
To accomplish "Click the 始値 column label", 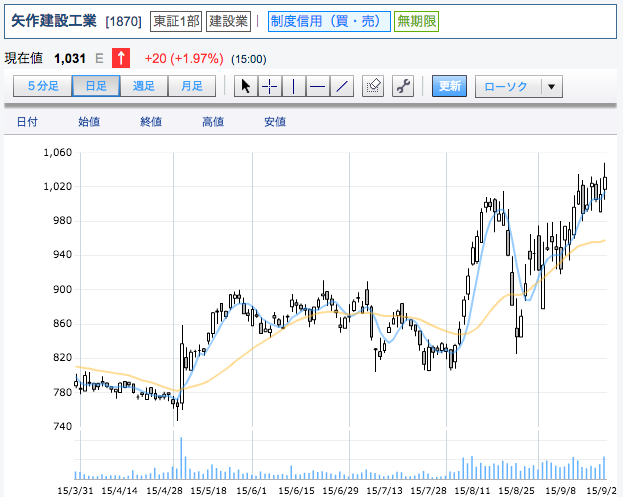I will pyautogui.click(x=89, y=122).
